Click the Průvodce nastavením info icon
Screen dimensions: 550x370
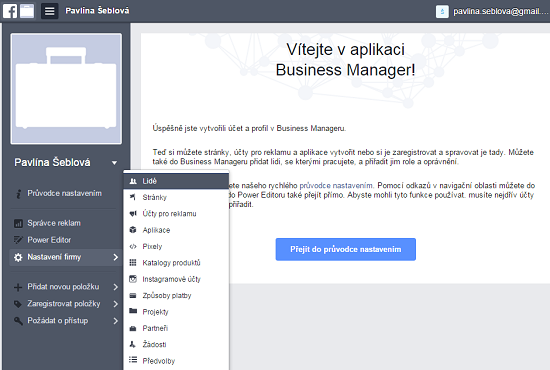(18, 194)
